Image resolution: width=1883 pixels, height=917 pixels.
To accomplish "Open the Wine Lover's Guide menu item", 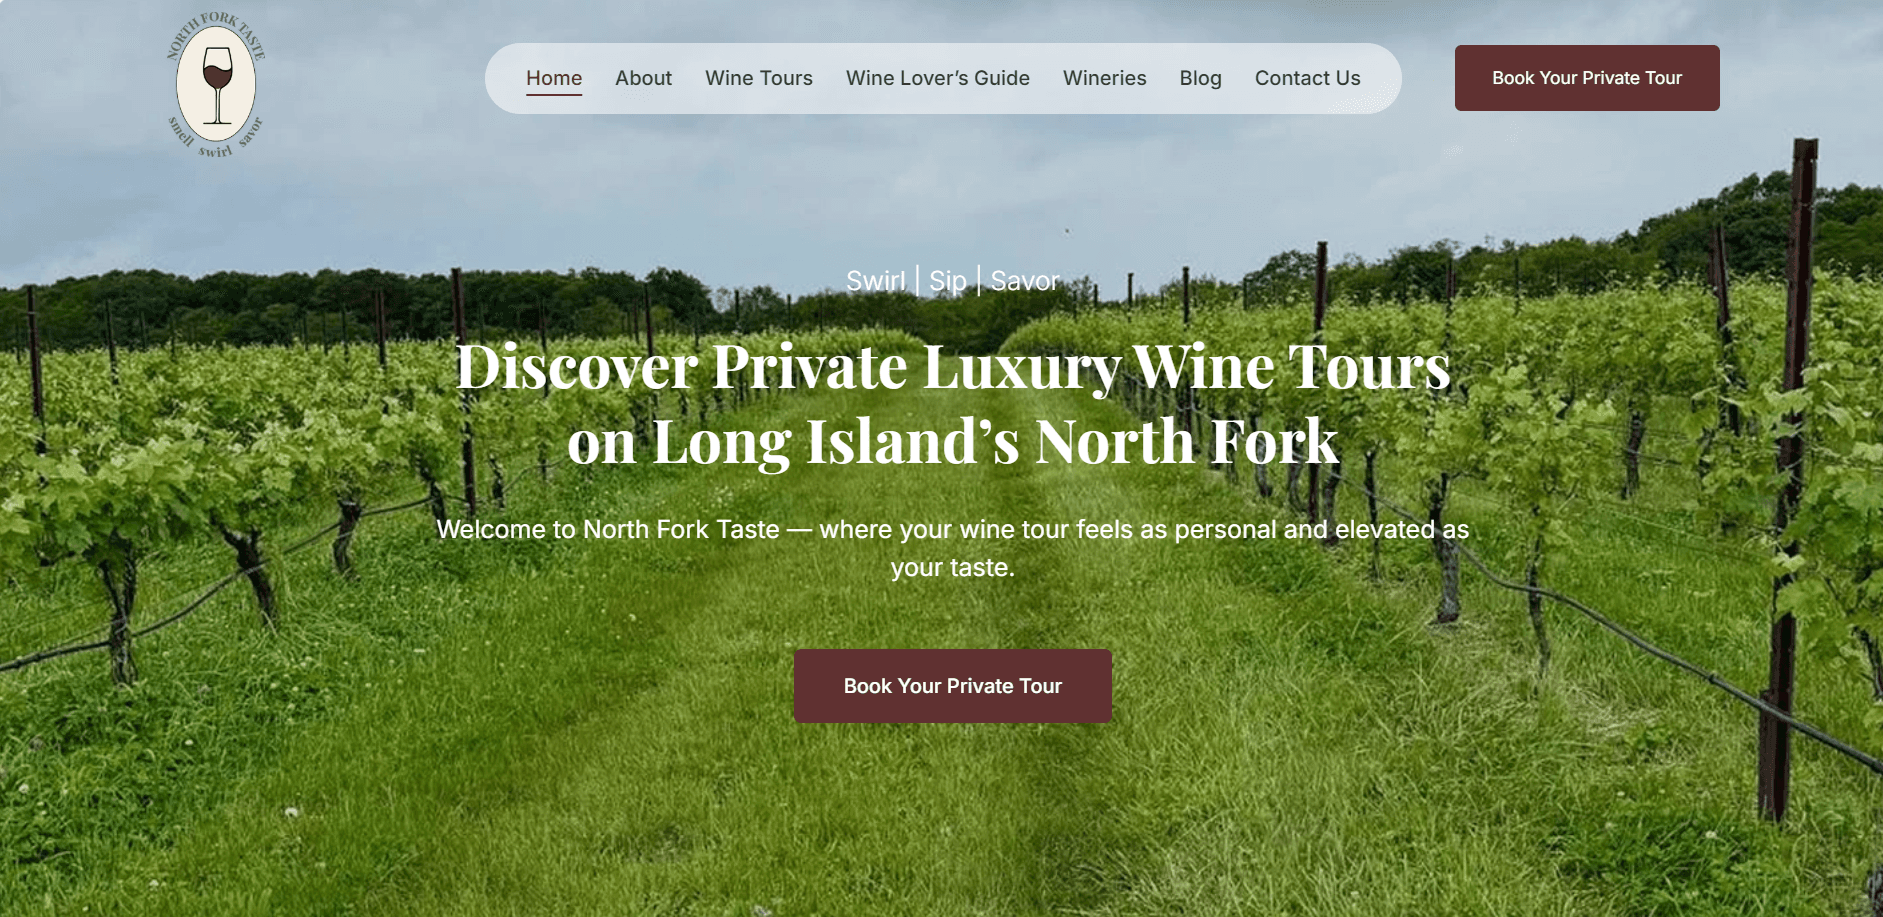I will (x=938, y=78).
